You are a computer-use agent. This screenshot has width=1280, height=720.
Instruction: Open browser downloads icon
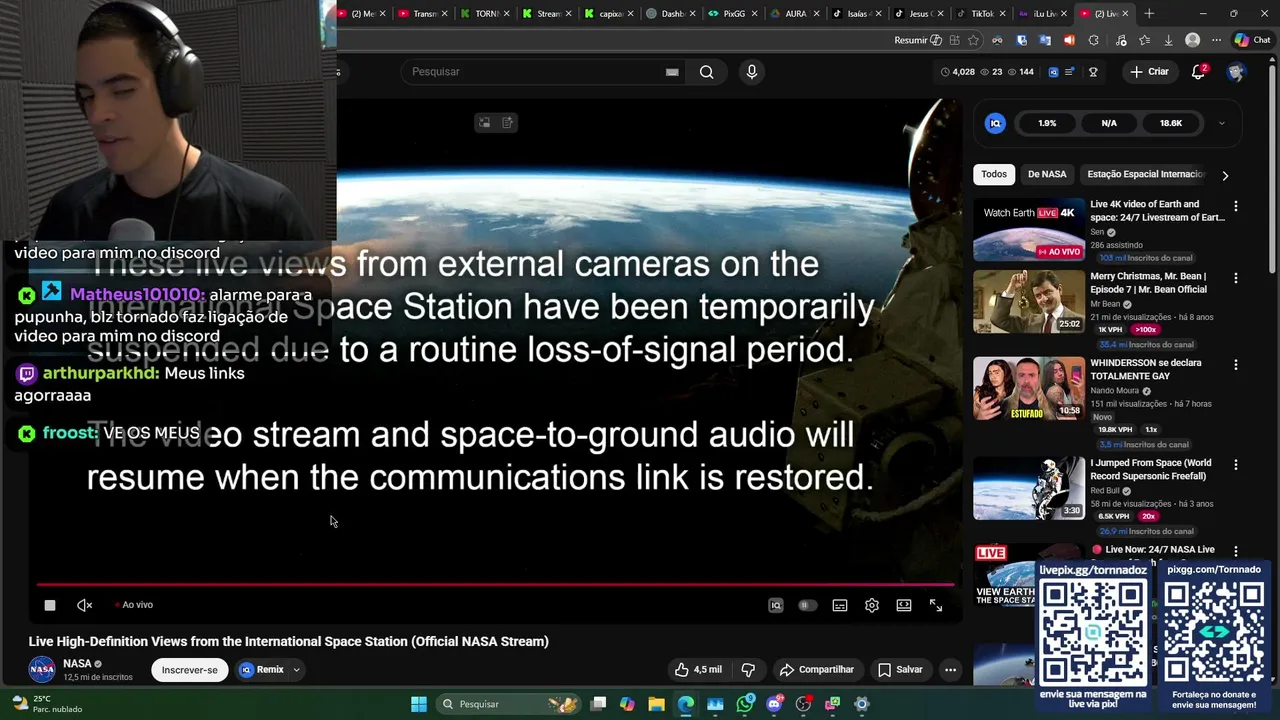[x=1168, y=40]
